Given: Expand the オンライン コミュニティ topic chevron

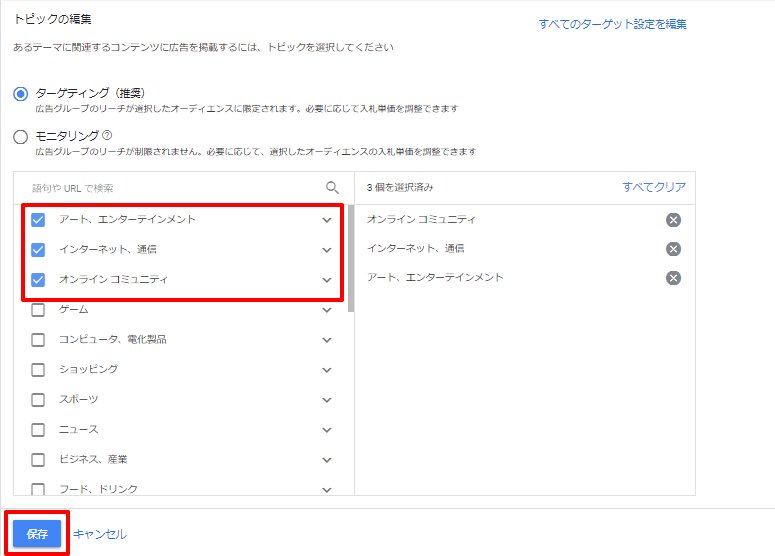Looking at the screenshot, I should coord(327,280).
